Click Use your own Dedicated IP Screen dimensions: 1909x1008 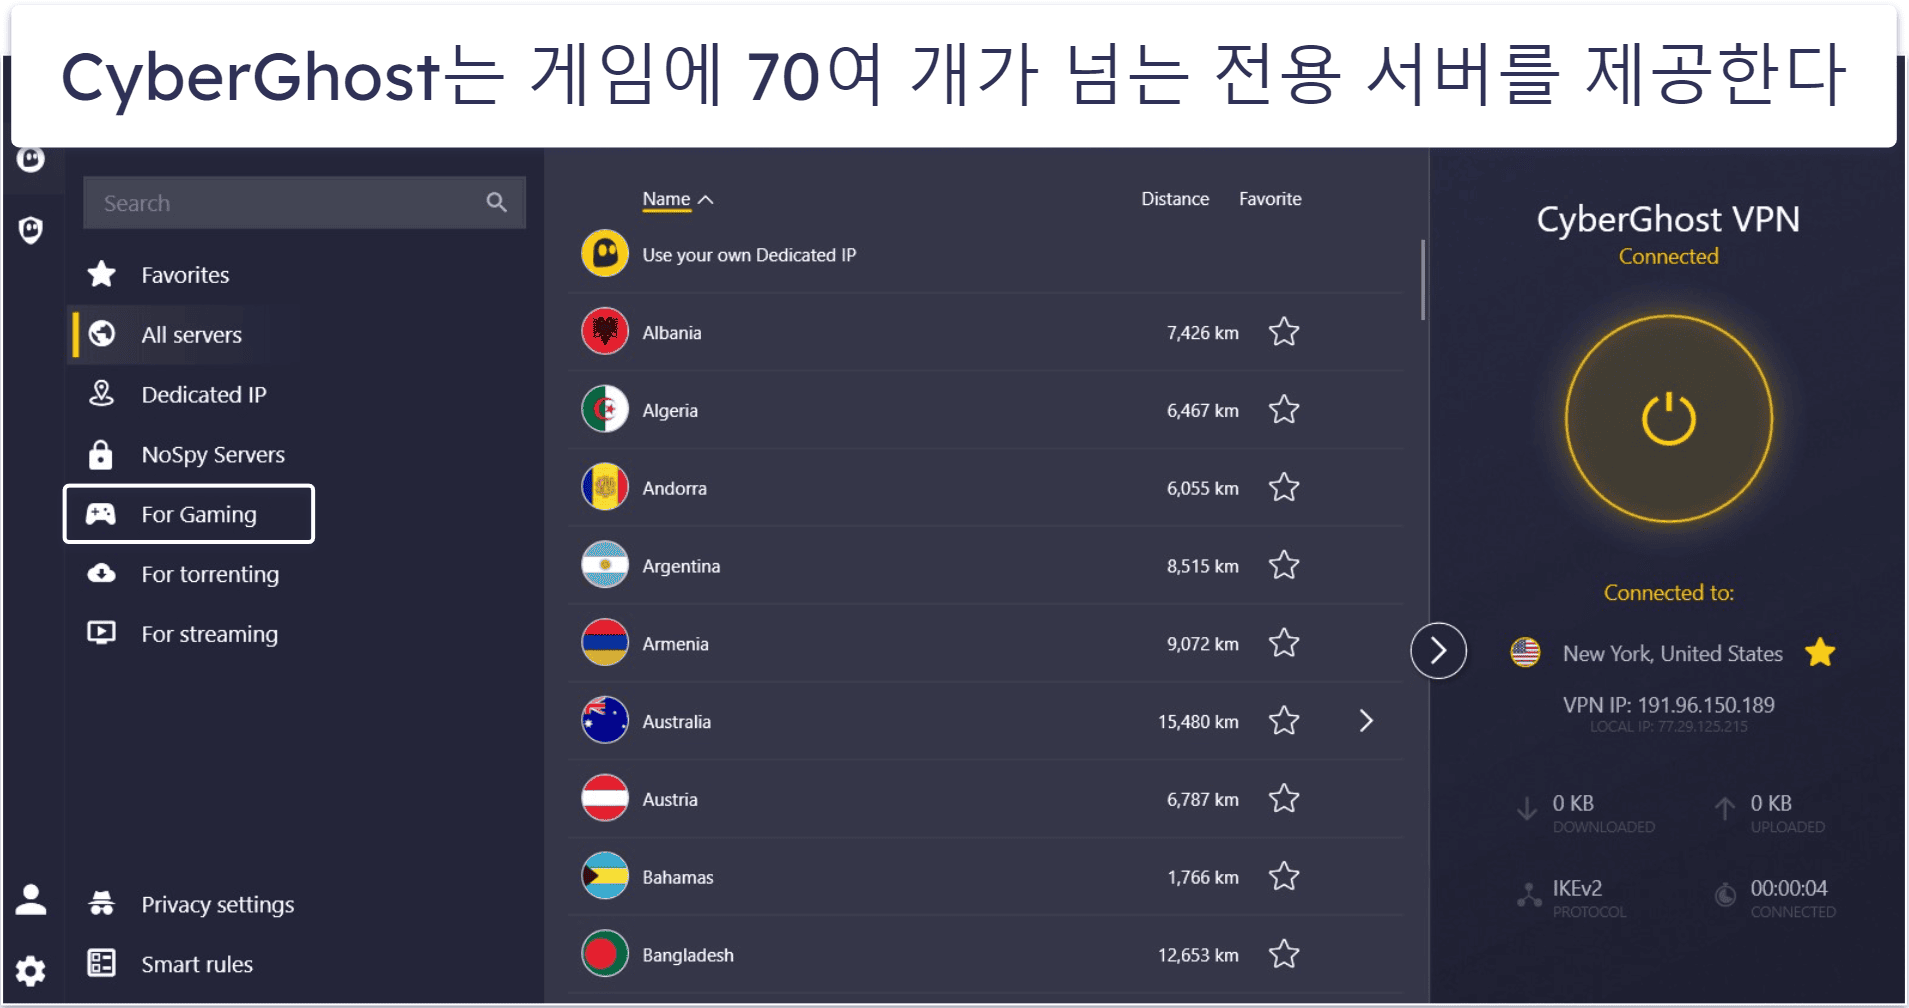[749, 255]
